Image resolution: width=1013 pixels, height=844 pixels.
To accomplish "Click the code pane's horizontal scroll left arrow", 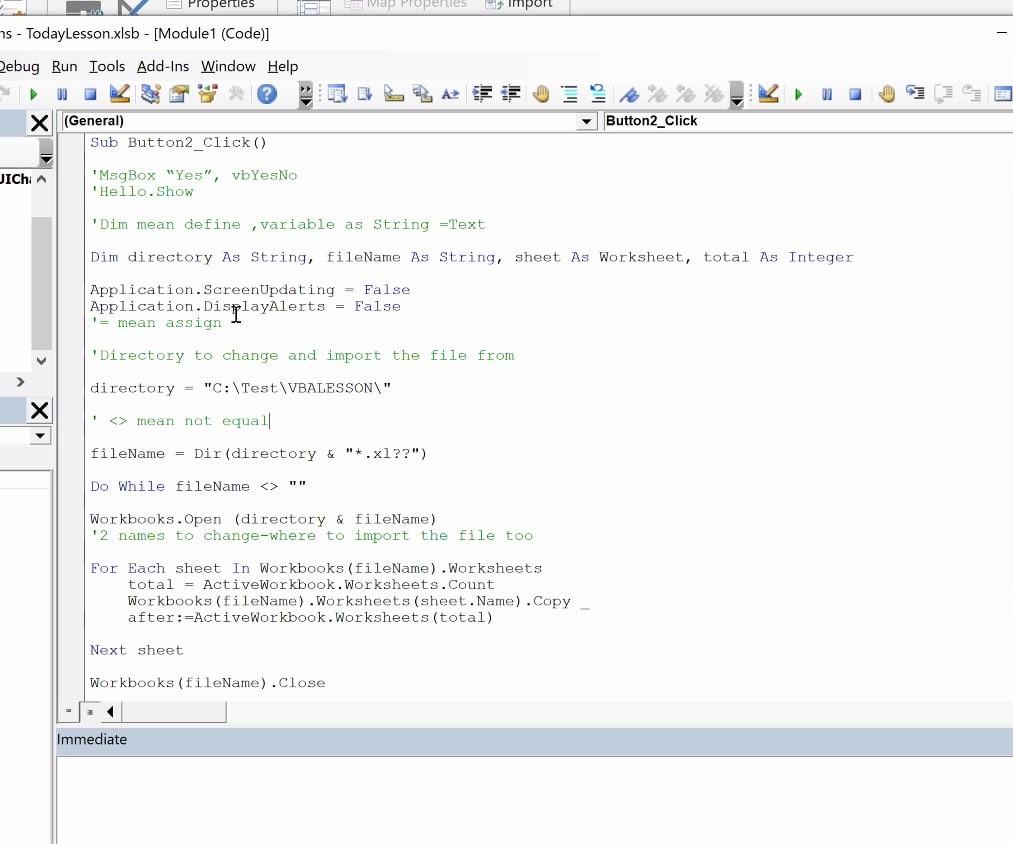I will 110,712.
